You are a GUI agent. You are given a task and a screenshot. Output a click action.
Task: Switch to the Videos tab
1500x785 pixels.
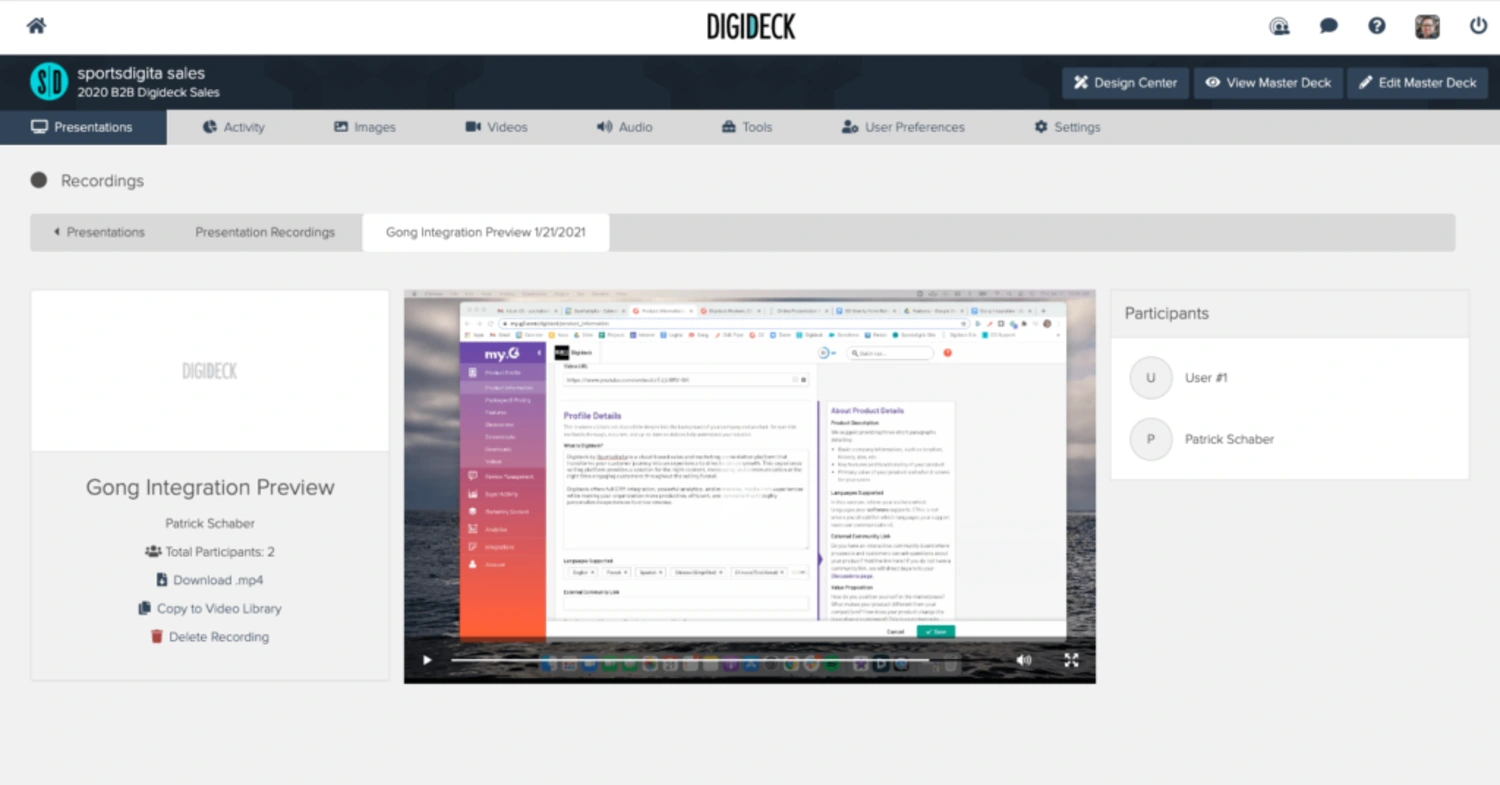[496, 127]
